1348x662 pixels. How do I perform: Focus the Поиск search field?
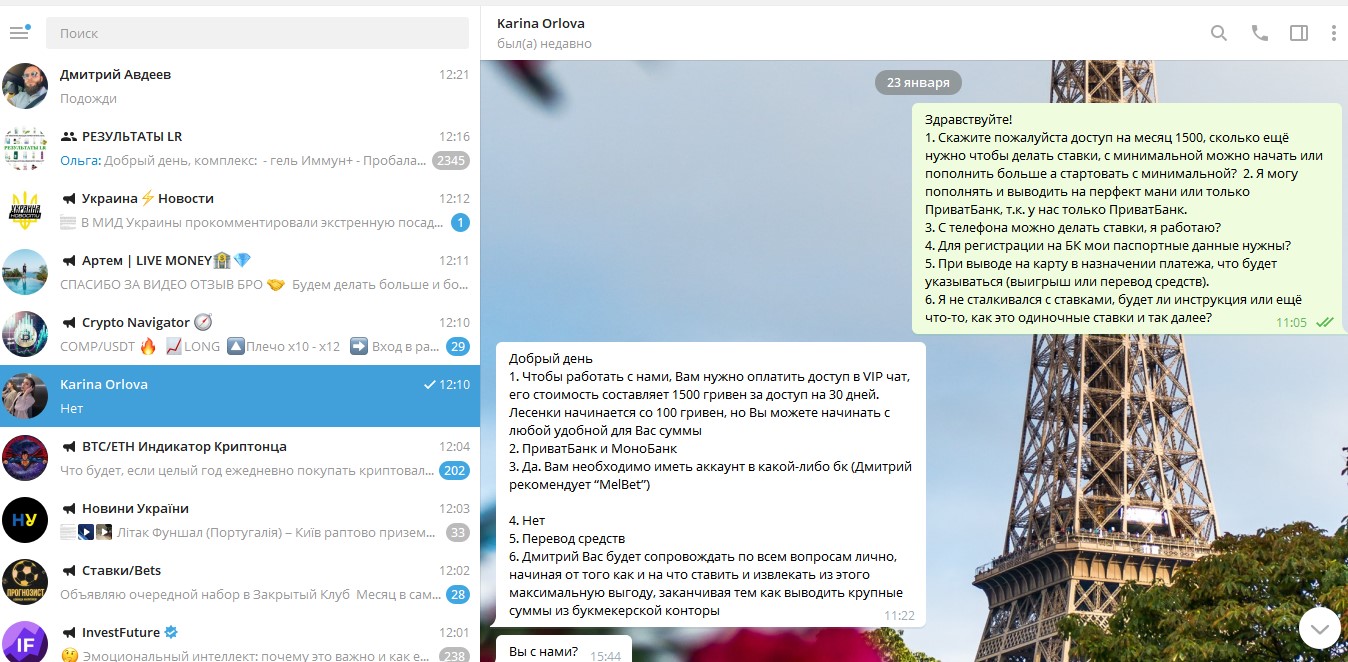(257, 33)
